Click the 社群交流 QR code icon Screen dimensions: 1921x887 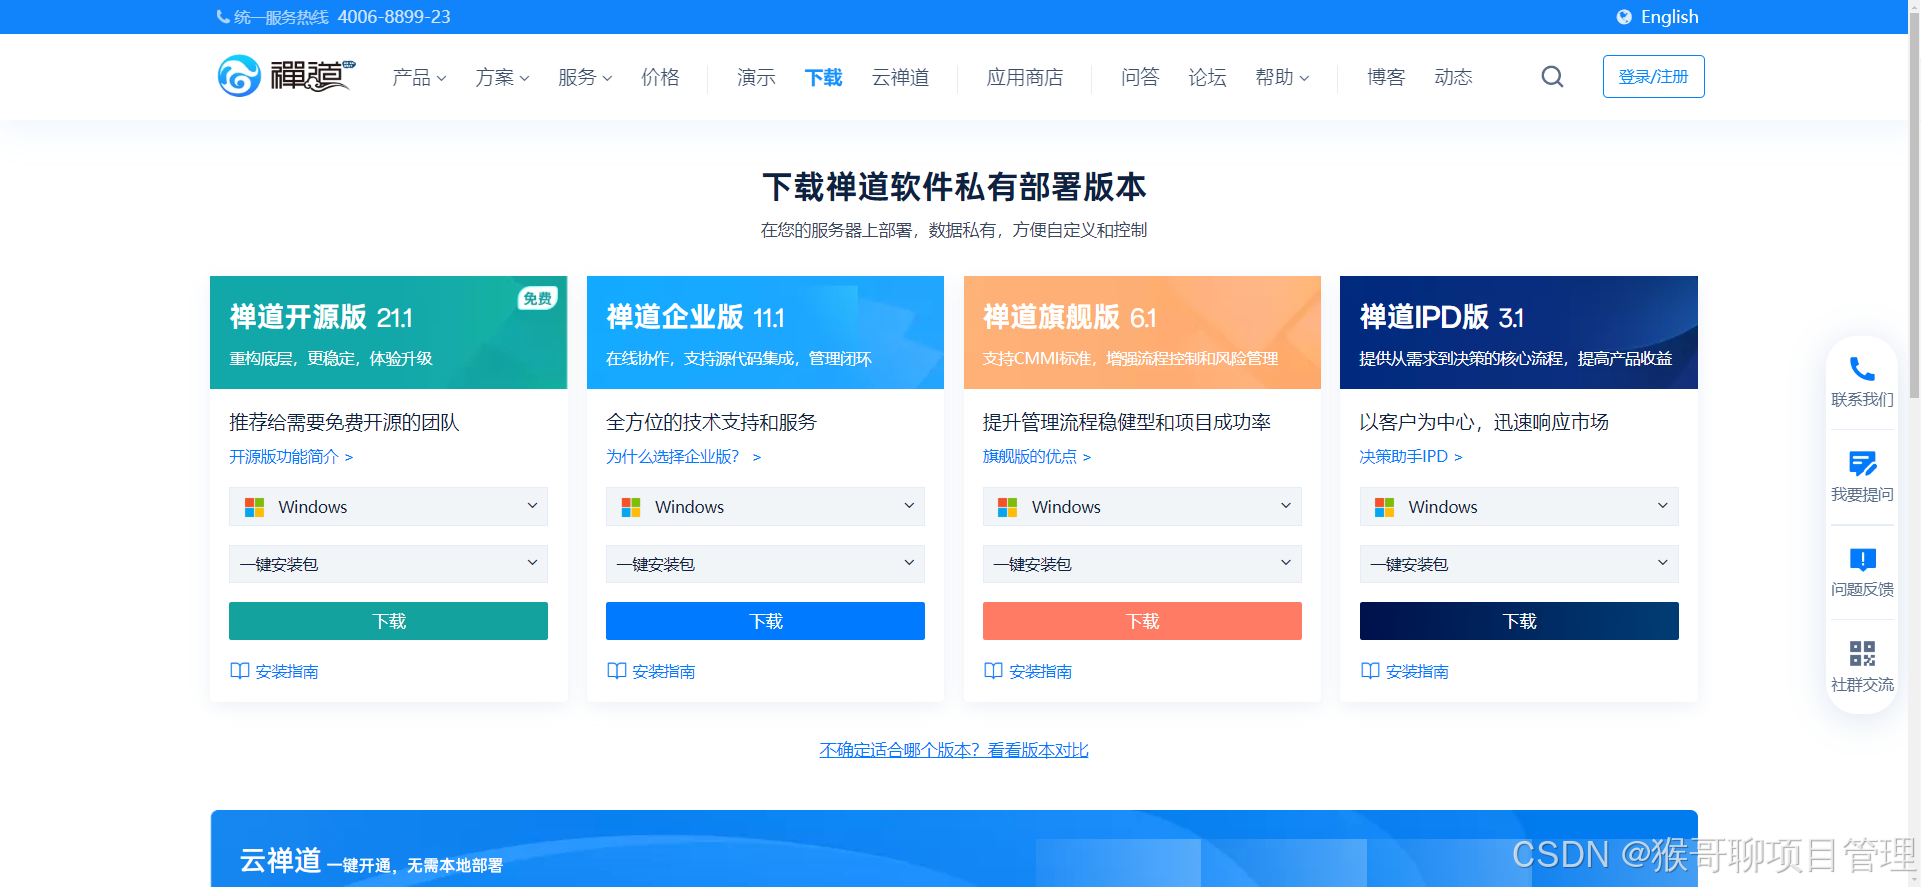1862,654
